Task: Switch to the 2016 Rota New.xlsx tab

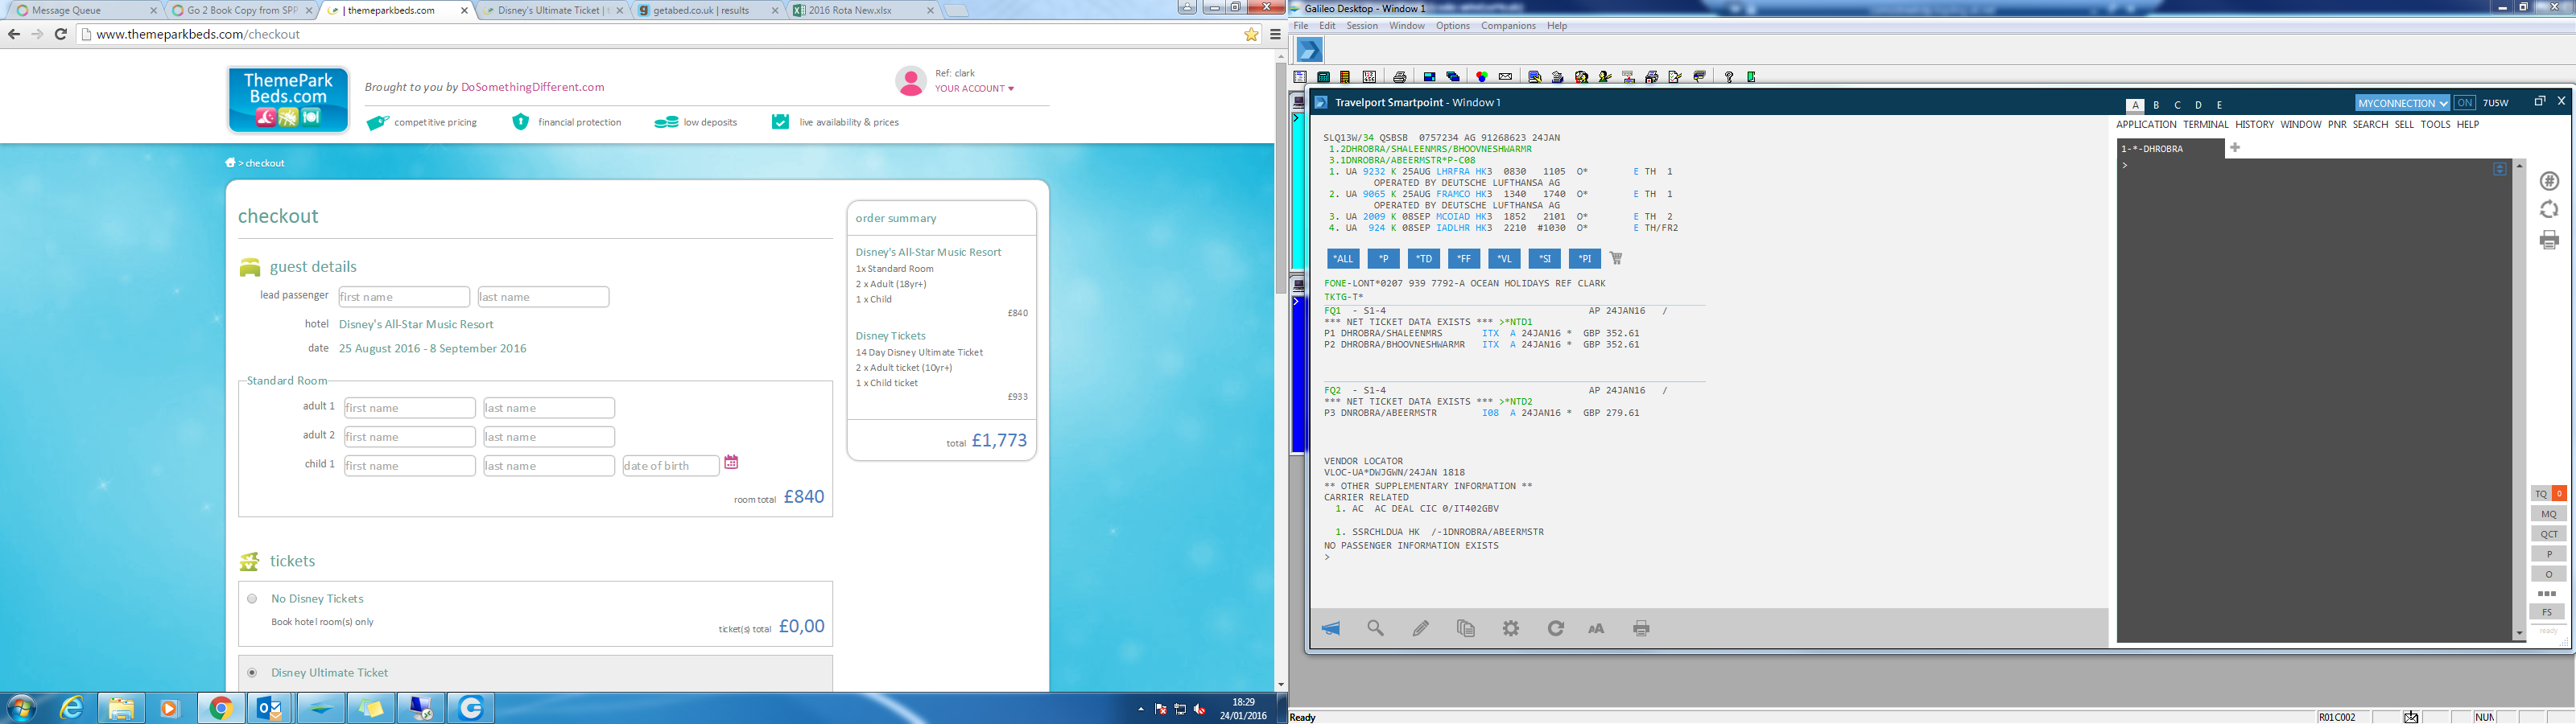Action: point(862,11)
